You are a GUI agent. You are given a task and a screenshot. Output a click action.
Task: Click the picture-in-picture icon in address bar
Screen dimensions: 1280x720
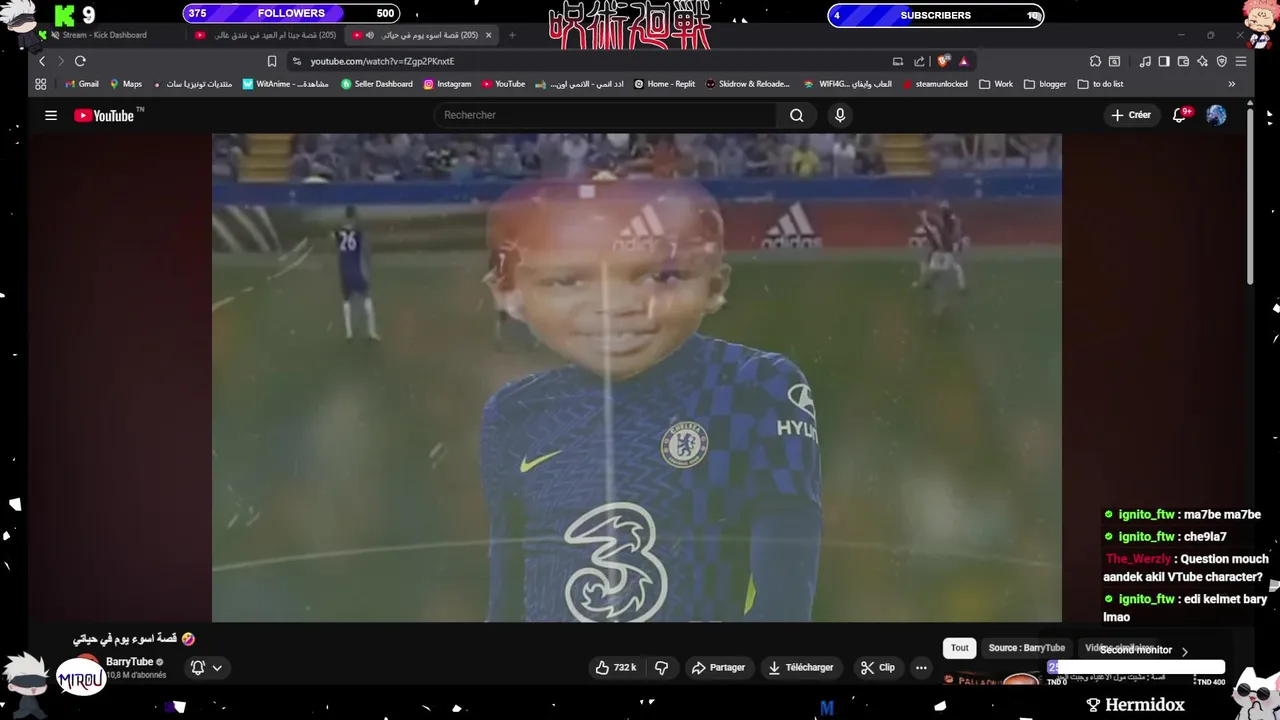[898, 61]
